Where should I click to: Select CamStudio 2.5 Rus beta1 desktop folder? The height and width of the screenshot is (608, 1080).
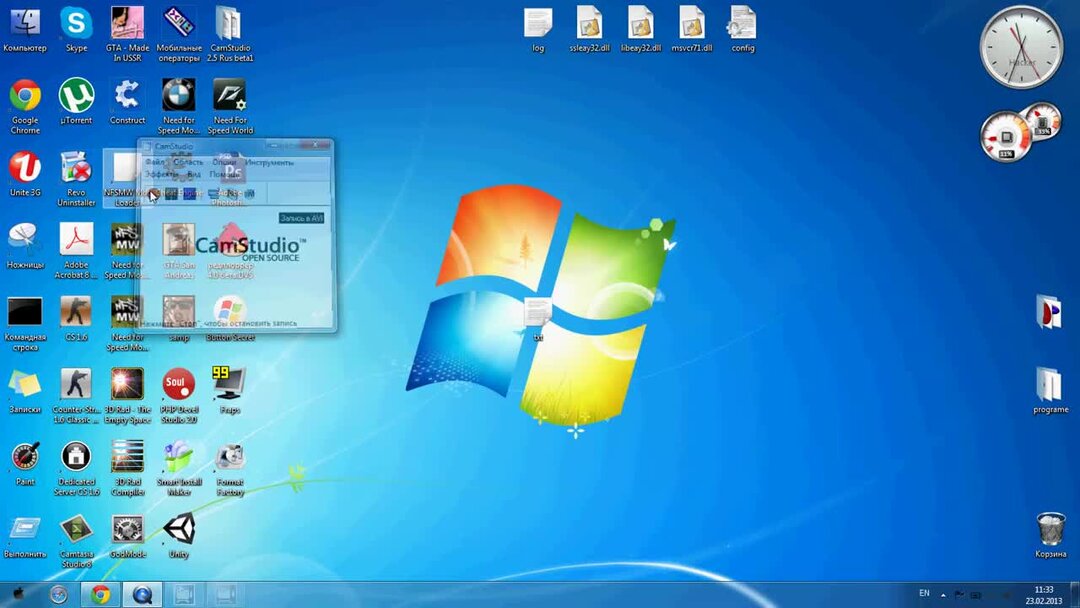point(230,33)
